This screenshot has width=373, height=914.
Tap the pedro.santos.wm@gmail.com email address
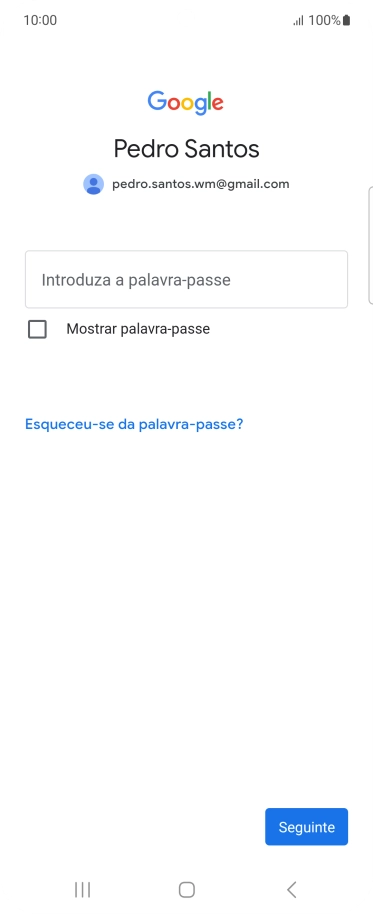pos(200,184)
